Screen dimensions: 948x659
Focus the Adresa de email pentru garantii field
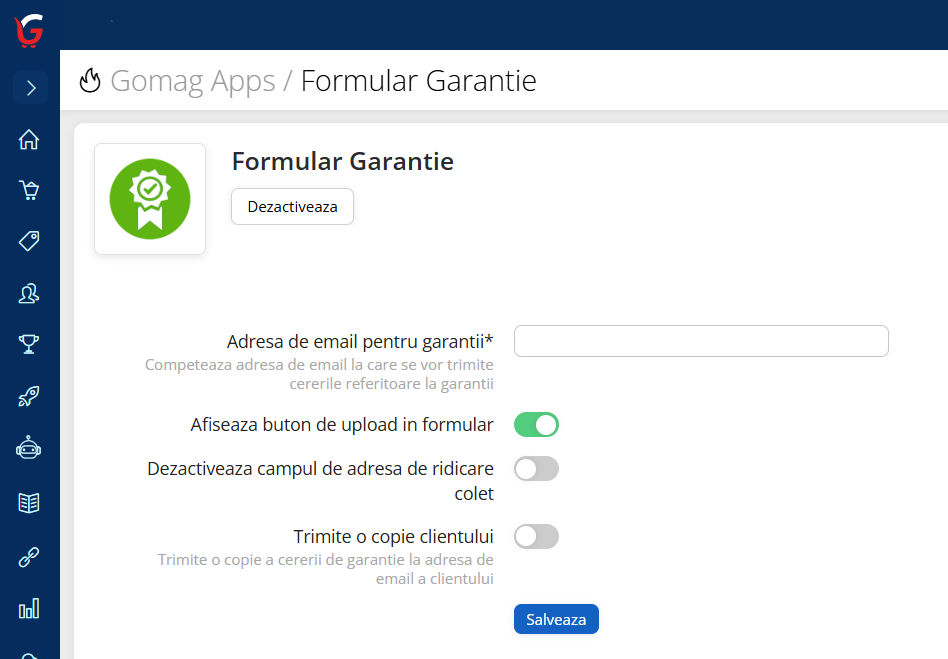(701, 341)
